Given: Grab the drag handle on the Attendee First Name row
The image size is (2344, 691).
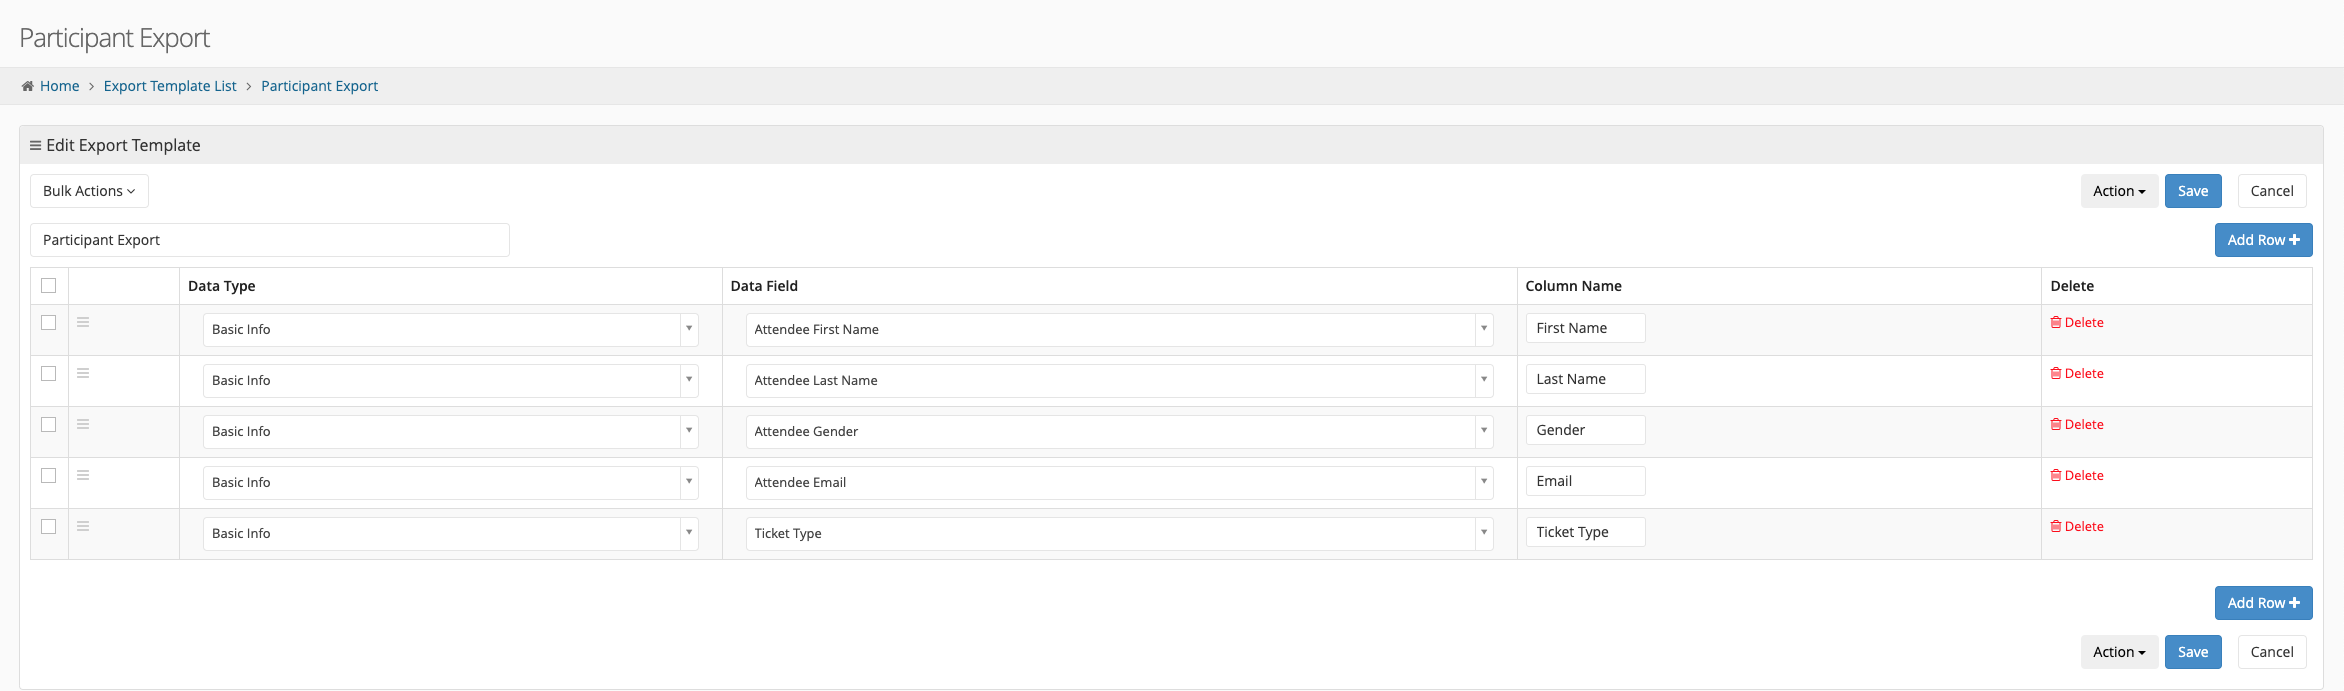Looking at the screenshot, I should (x=83, y=322).
